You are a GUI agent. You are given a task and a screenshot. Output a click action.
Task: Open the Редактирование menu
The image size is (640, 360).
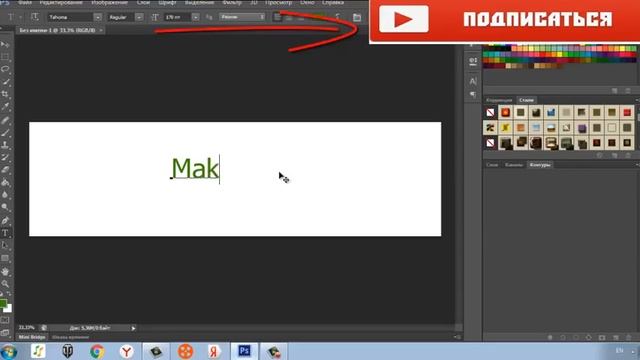(60, 2)
